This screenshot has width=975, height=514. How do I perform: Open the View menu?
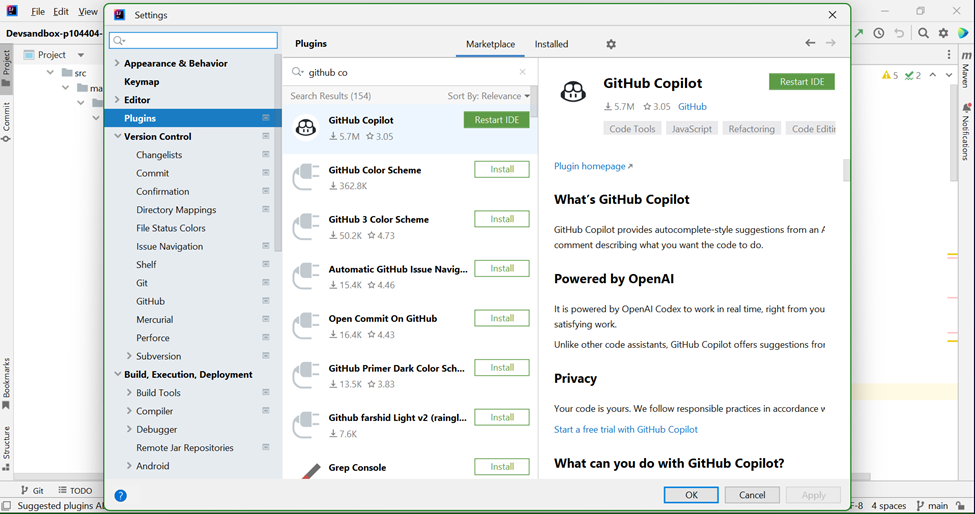[x=88, y=12]
